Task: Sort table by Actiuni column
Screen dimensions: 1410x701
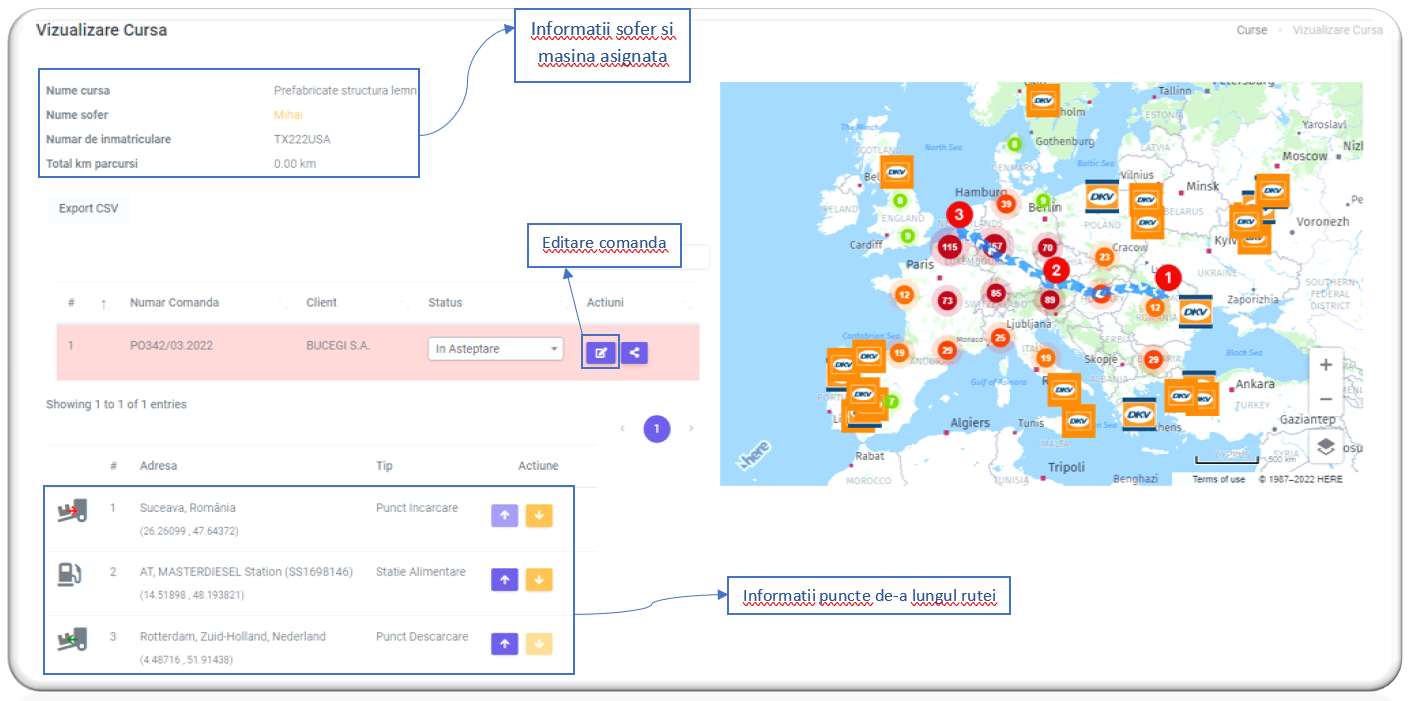Action: tap(605, 303)
